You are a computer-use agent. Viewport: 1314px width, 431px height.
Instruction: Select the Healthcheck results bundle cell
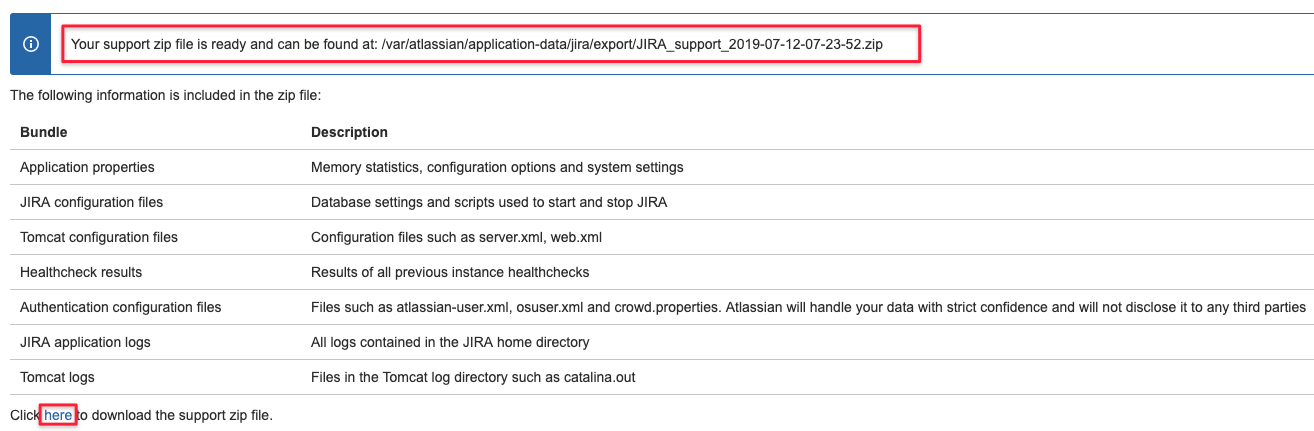click(x=81, y=272)
